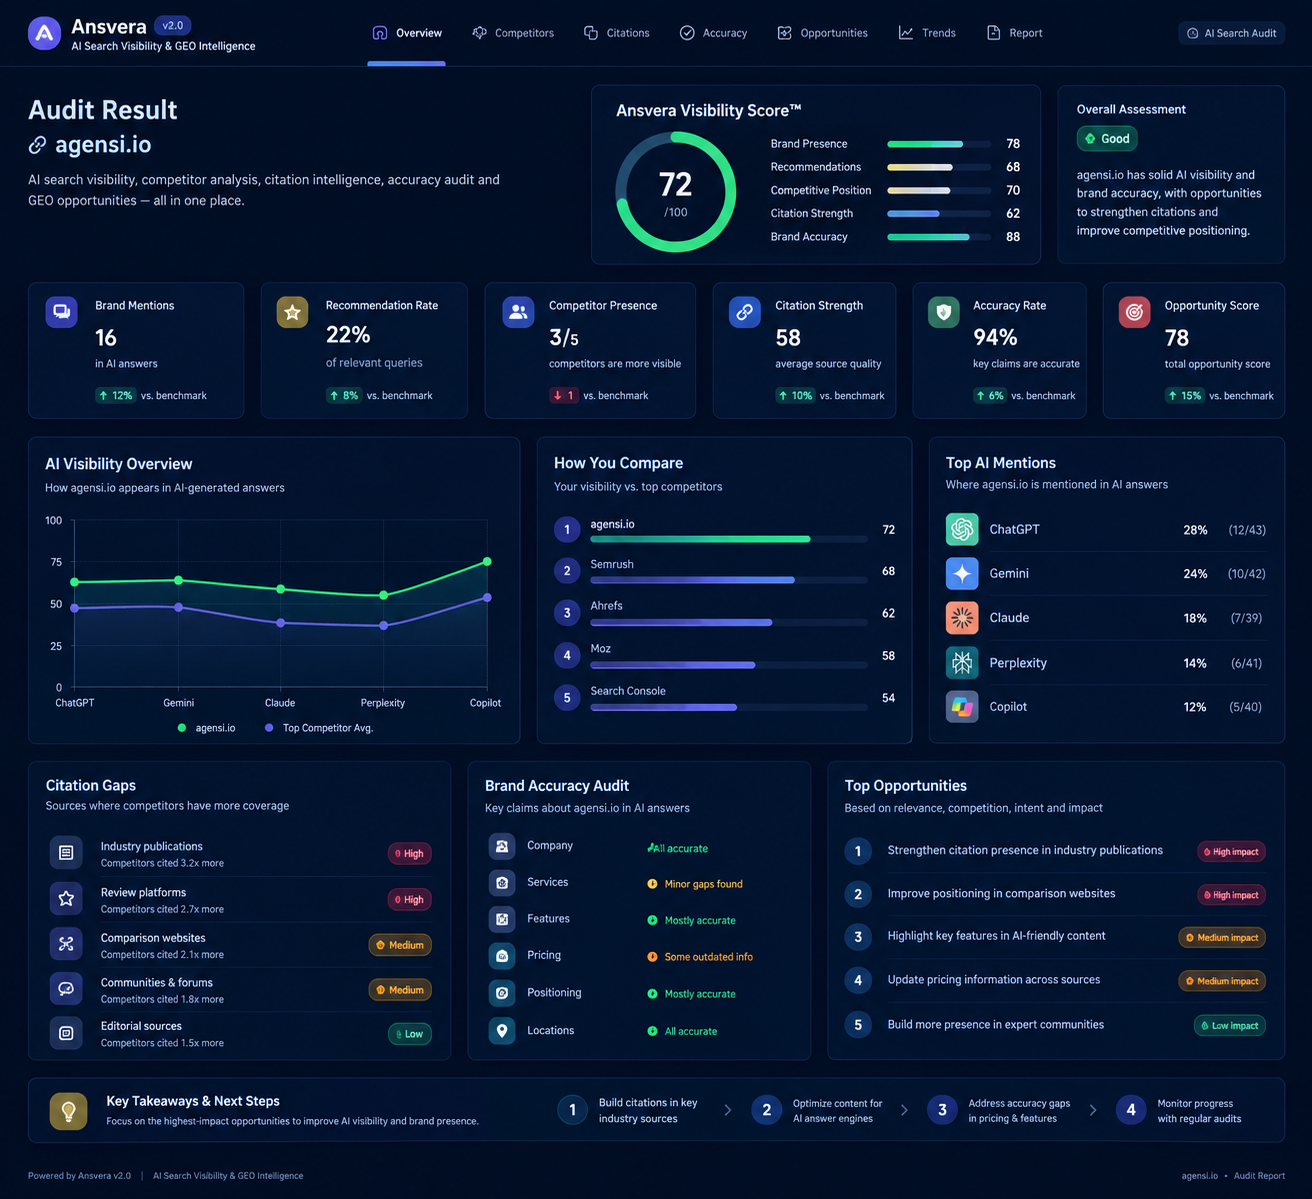
Task: Click the Locations pin icon
Action: tap(502, 1030)
